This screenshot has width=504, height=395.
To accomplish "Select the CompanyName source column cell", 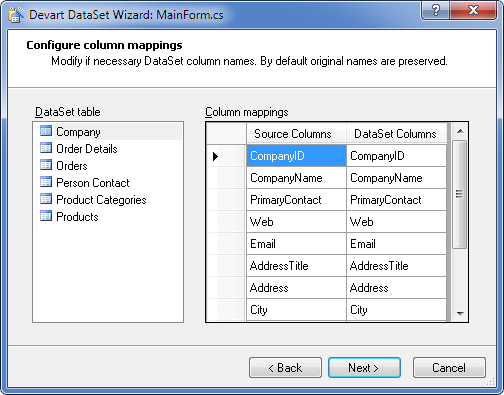I will point(296,178).
